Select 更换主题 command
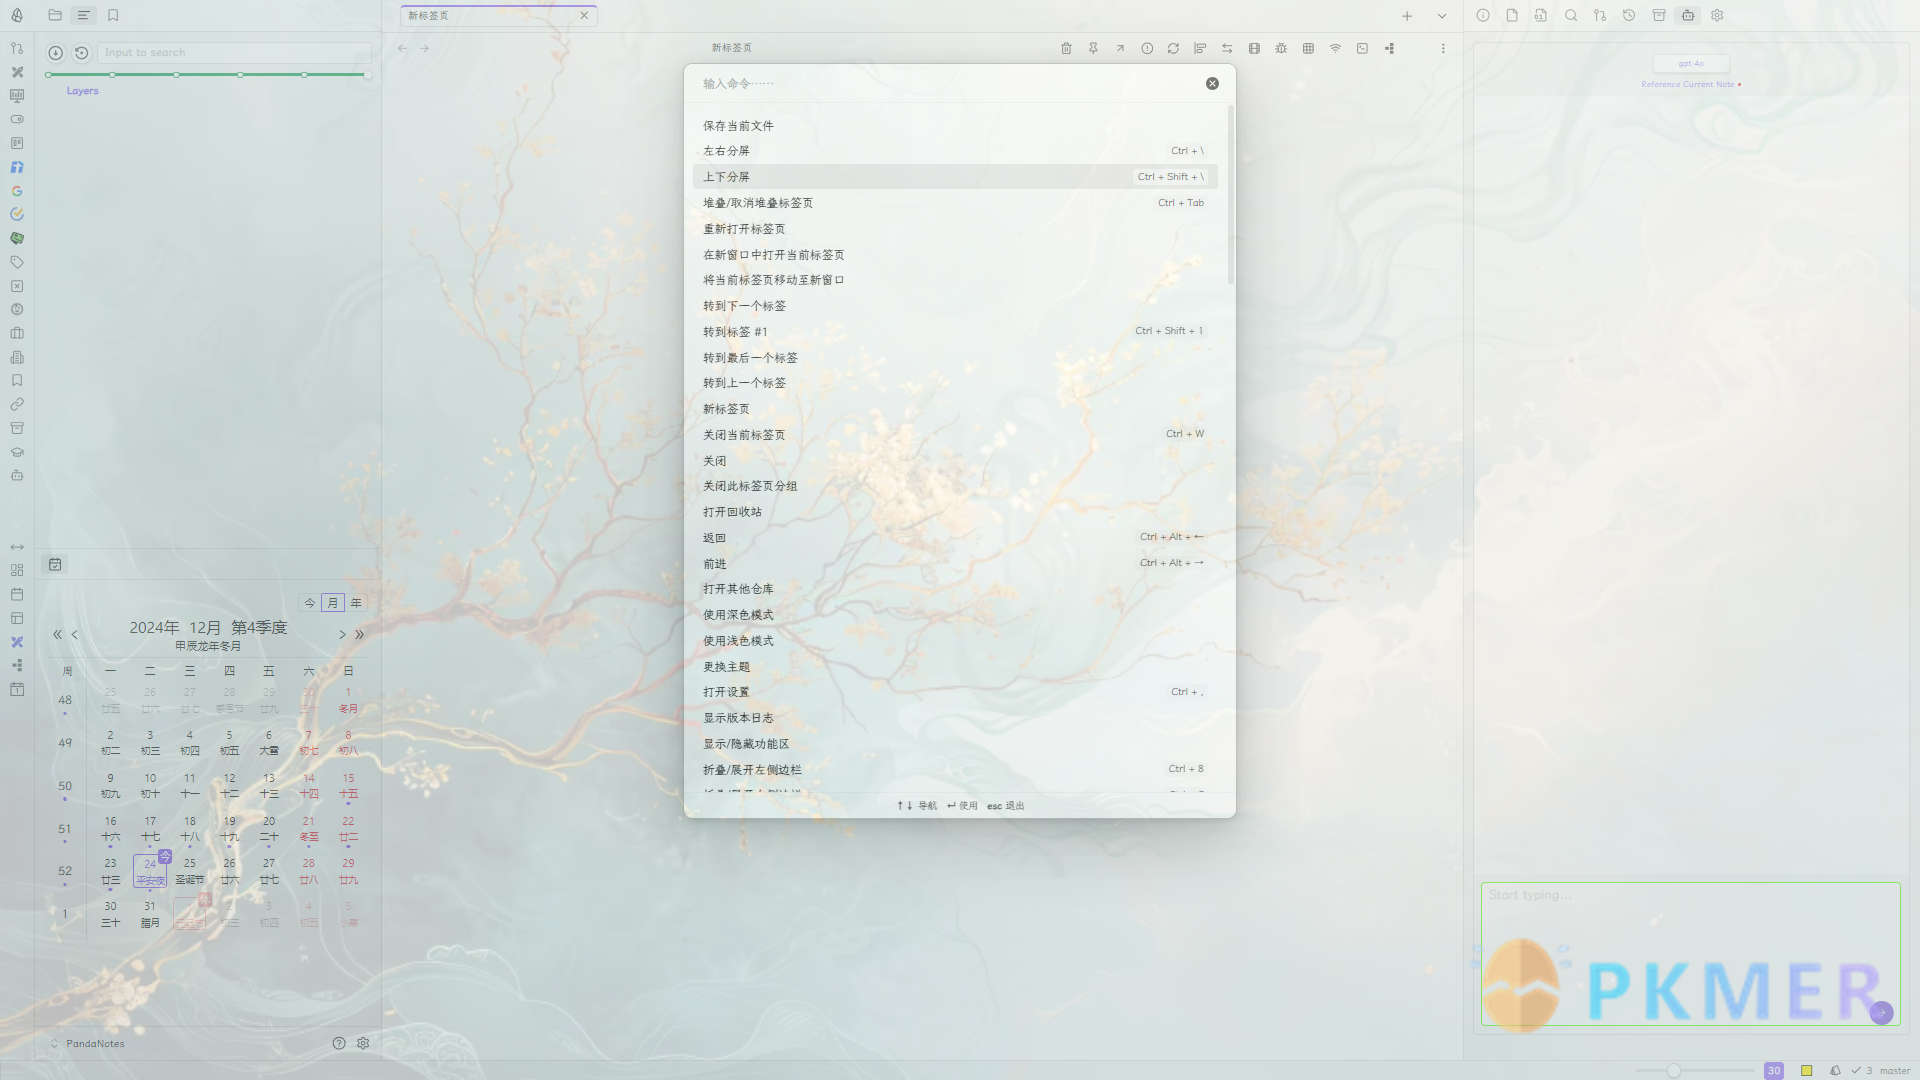Viewport: 1920px width, 1080px height. click(x=955, y=667)
